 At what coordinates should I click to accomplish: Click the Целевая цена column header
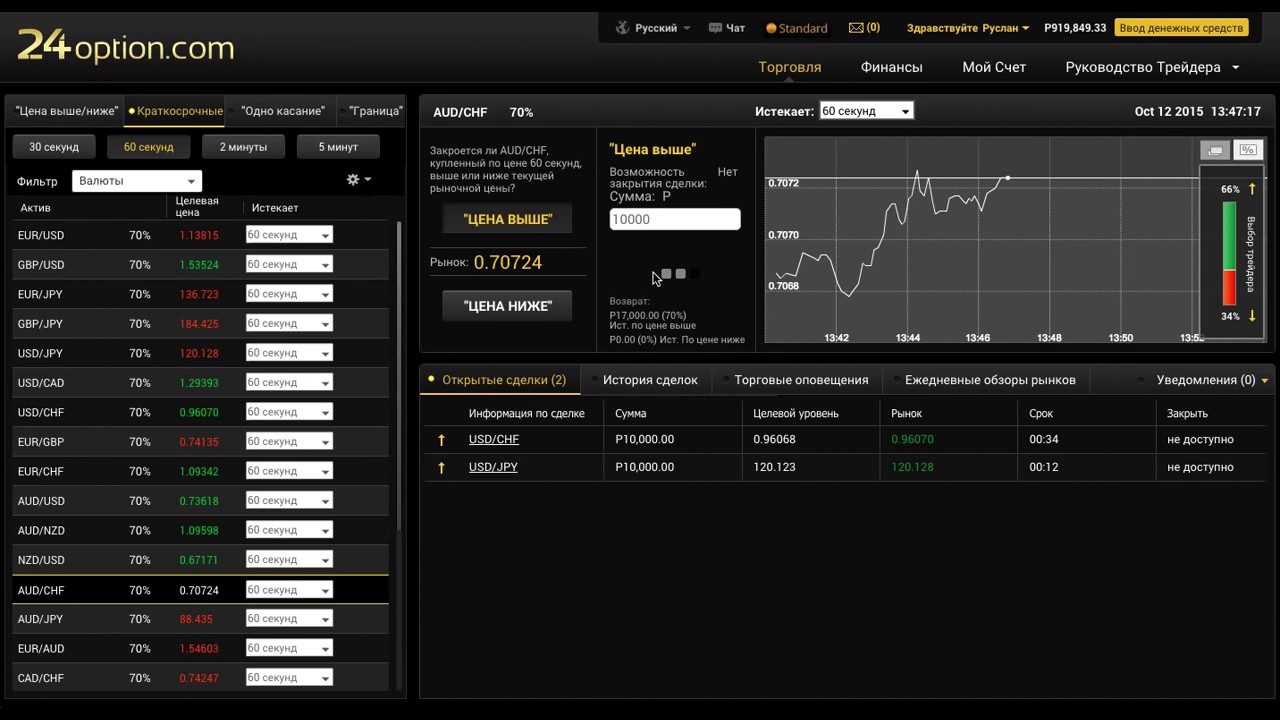point(197,207)
